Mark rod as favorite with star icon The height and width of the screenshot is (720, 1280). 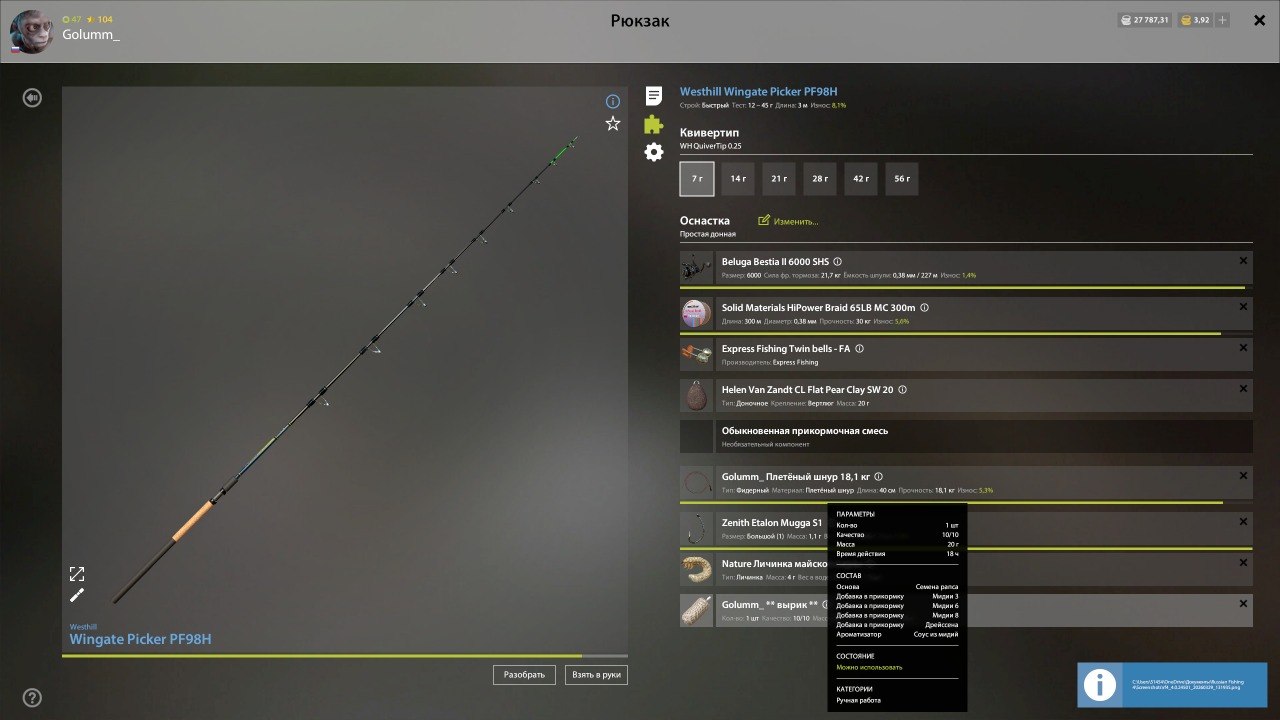[x=613, y=123]
